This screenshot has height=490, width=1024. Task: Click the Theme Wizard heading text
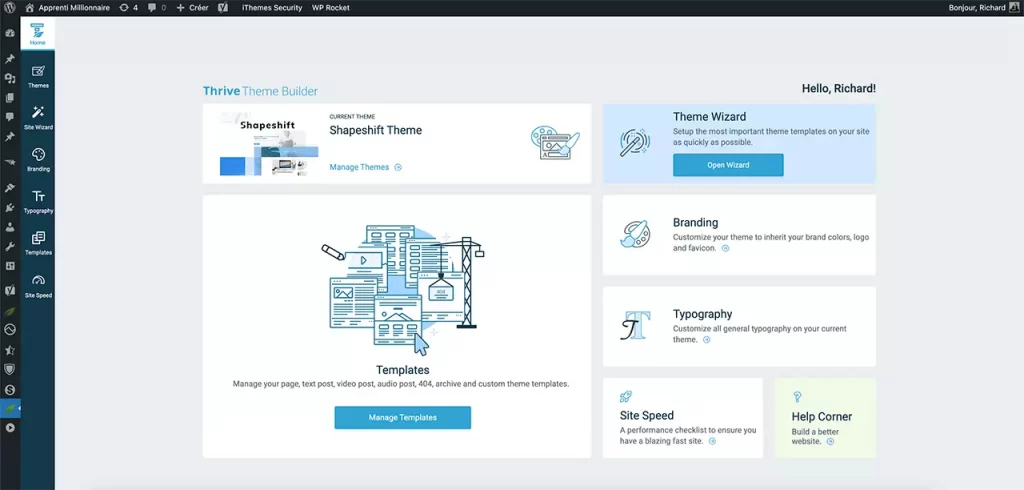coord(709,117)
